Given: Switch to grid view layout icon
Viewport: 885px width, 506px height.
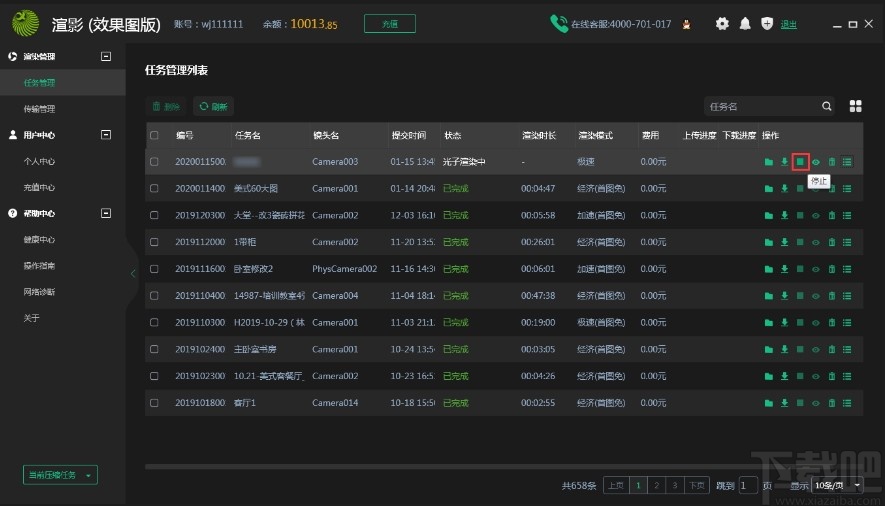Looking at the screenshot, I should 855,106.
